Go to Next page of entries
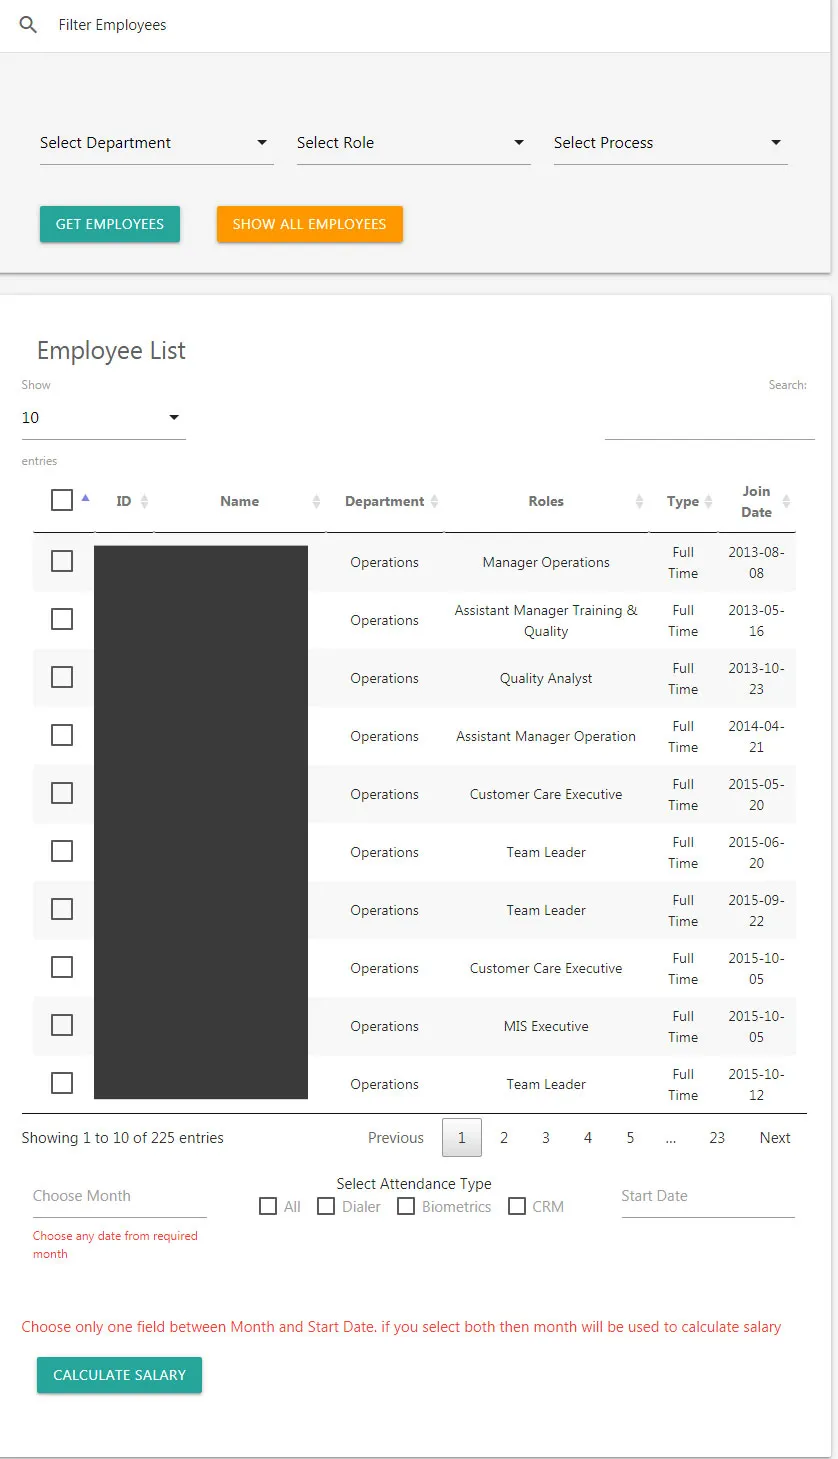 point(775,1138)
